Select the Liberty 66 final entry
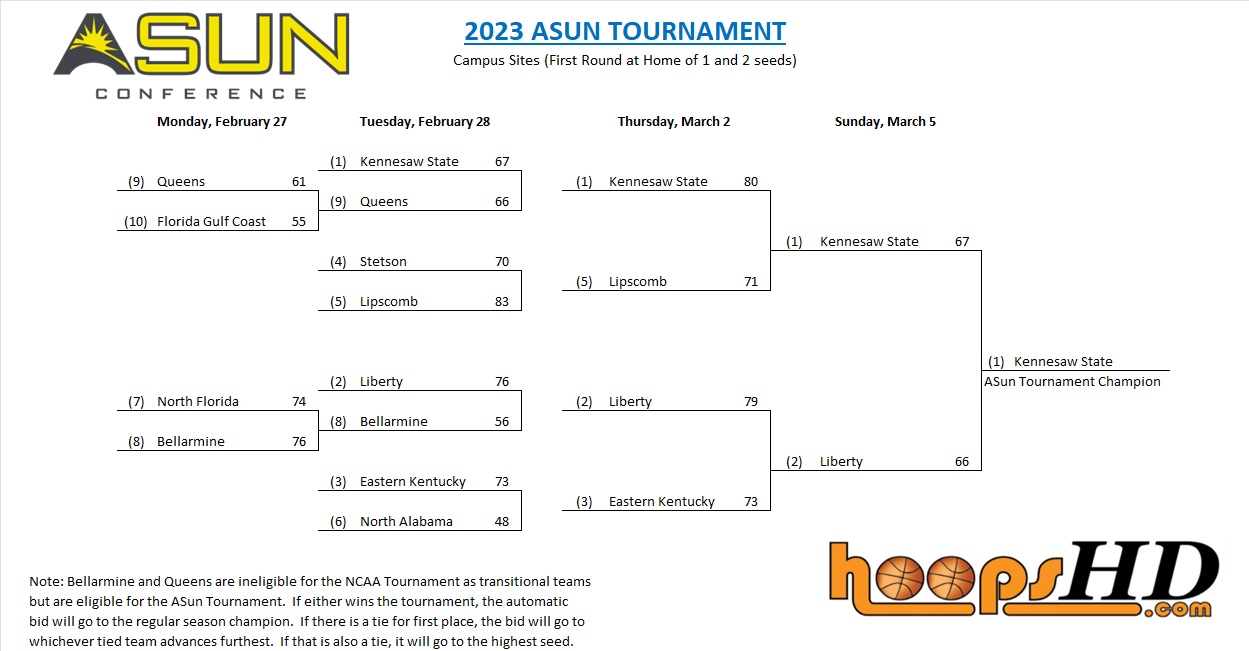The width and height of the screenshot is (1249, 651). tap(876, 462)
